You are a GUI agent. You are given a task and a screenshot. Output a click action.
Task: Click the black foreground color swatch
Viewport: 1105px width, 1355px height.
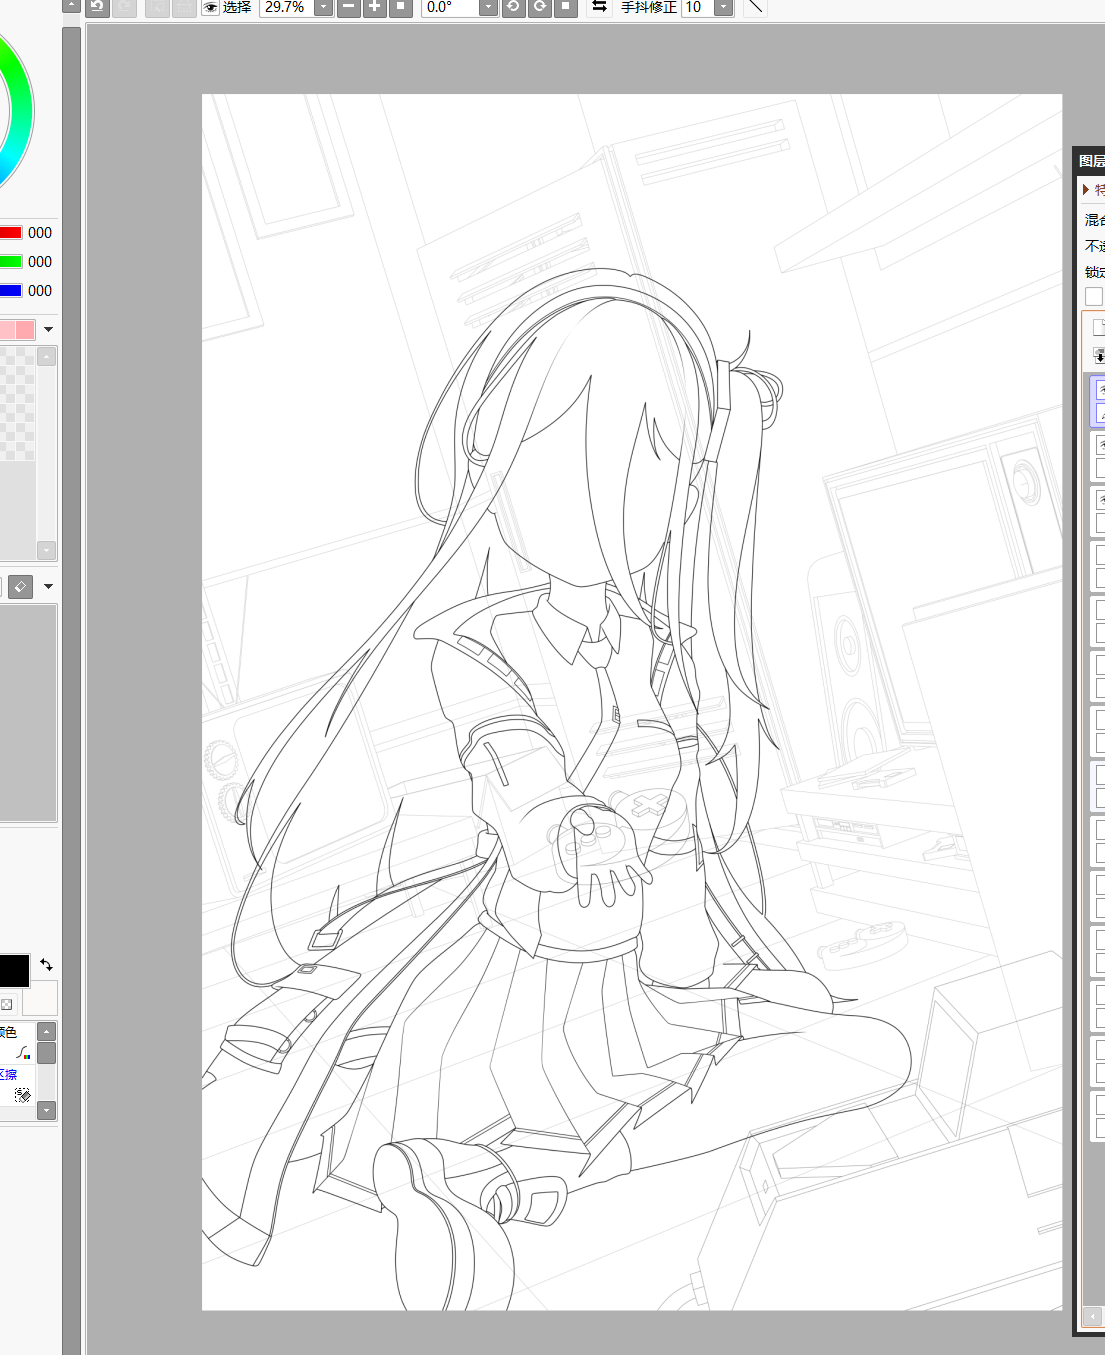click(14, 970)
